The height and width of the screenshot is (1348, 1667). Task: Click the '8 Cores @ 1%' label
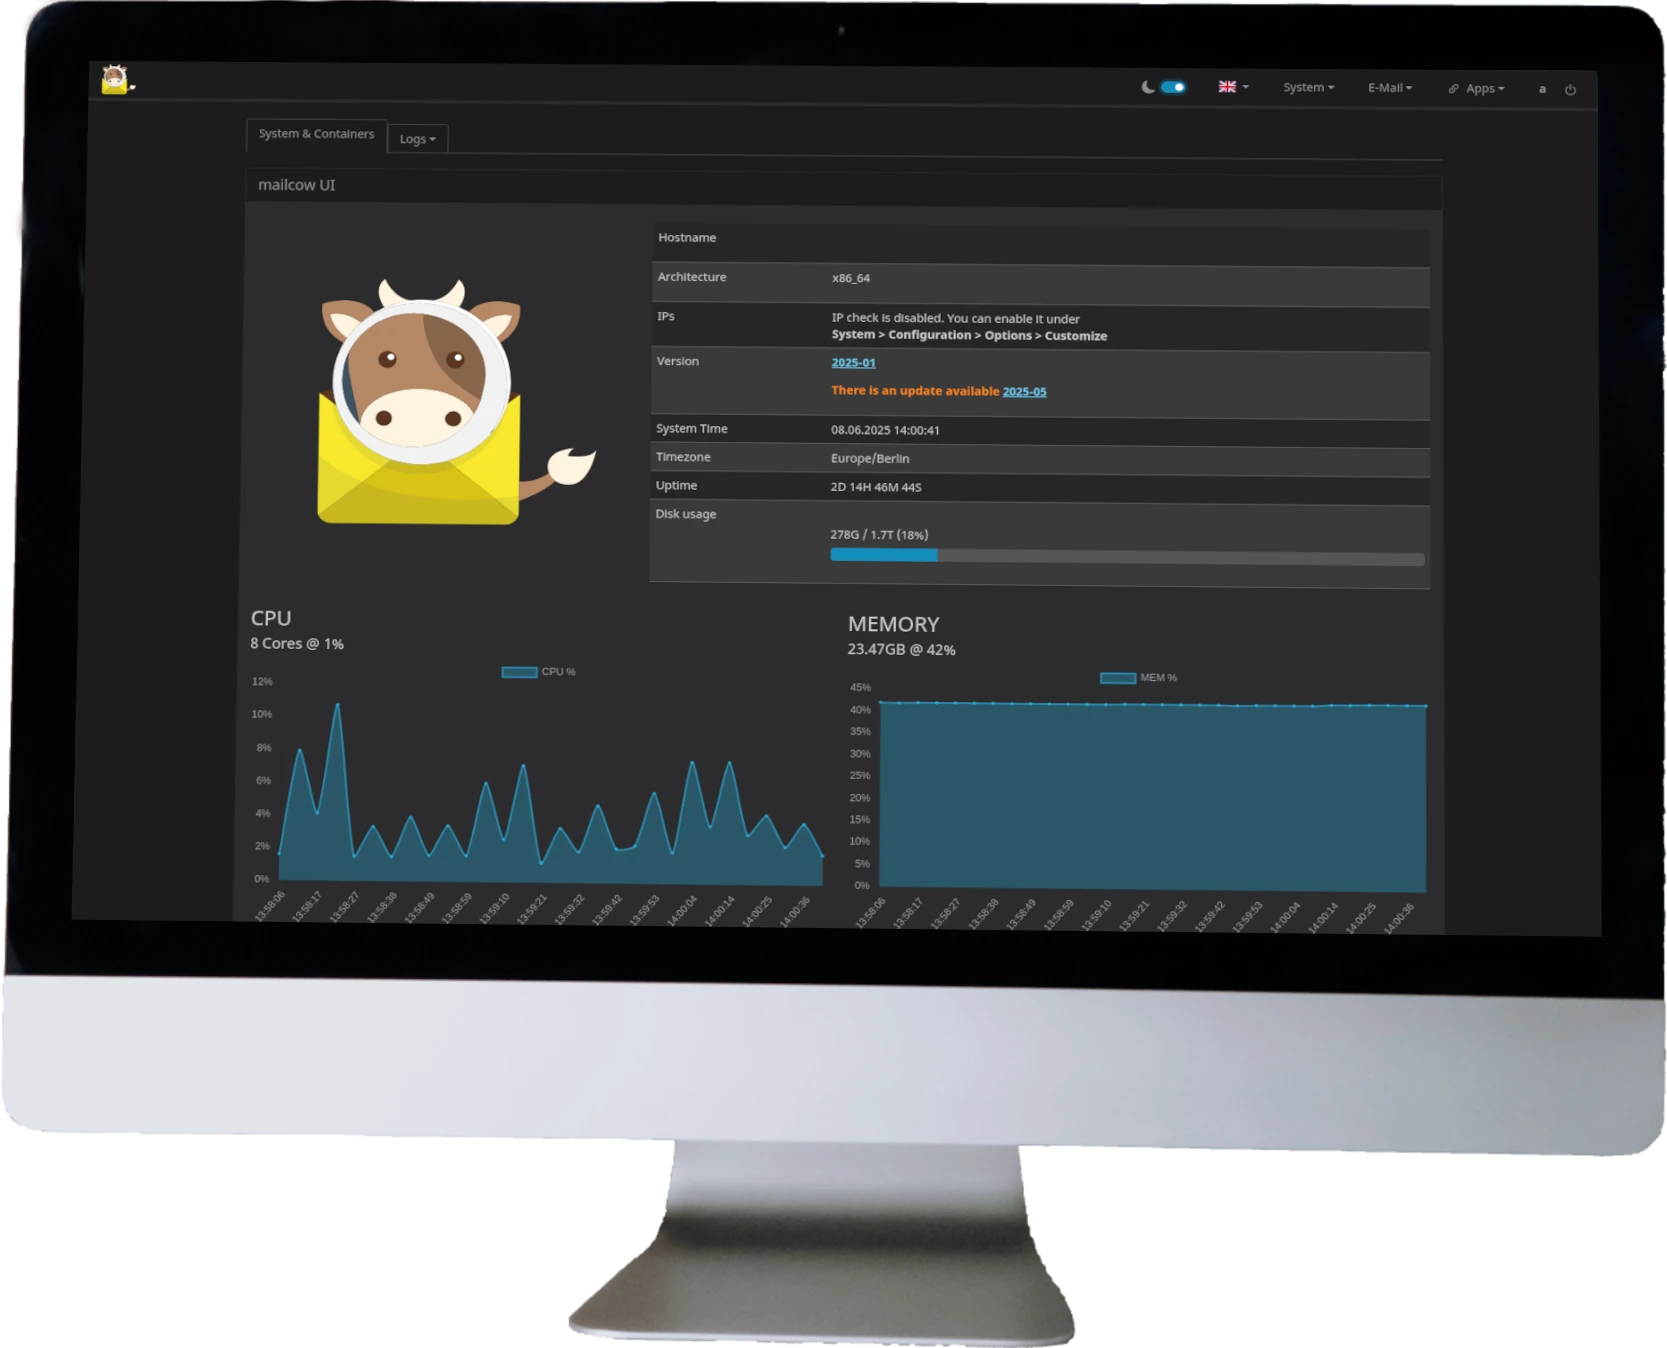point(297,644)
